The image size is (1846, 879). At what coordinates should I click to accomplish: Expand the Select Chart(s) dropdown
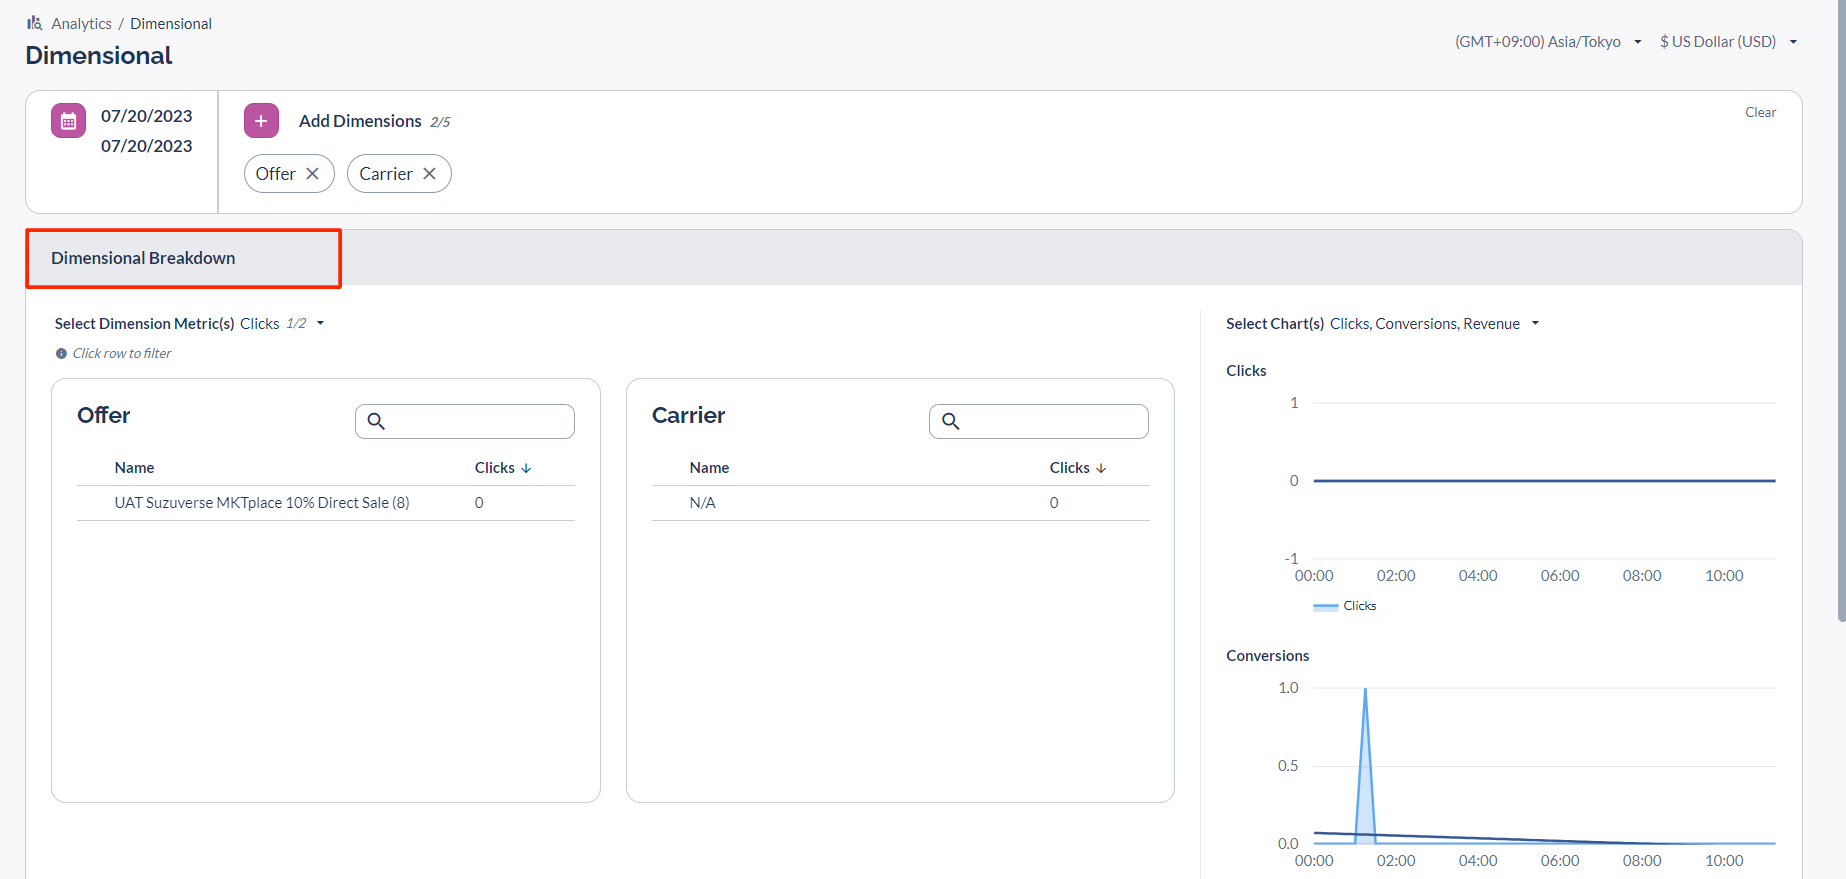pos(1535,324)
